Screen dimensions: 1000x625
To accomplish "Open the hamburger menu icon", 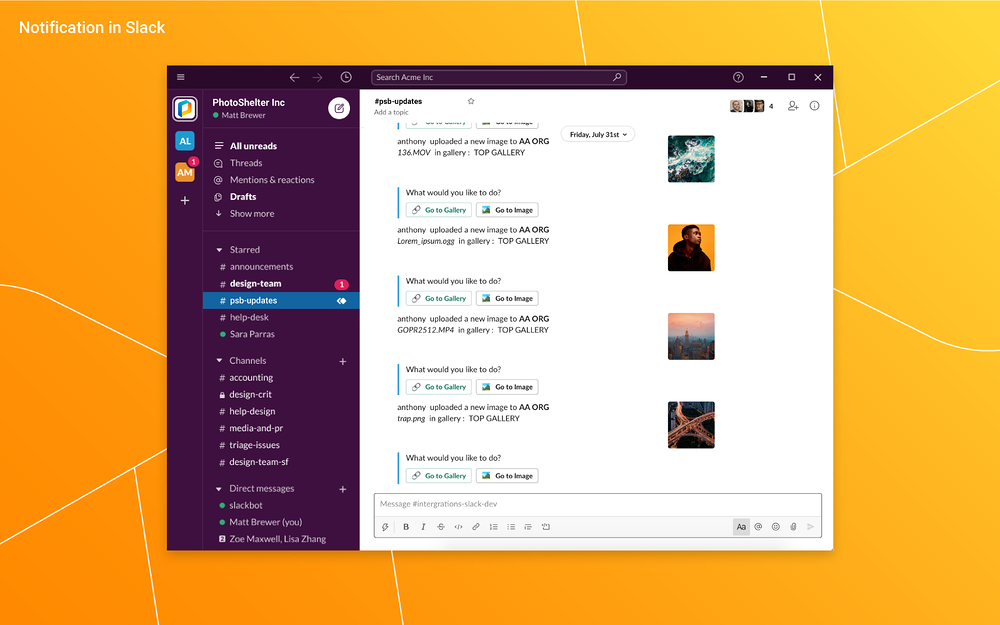I will 180,77.
